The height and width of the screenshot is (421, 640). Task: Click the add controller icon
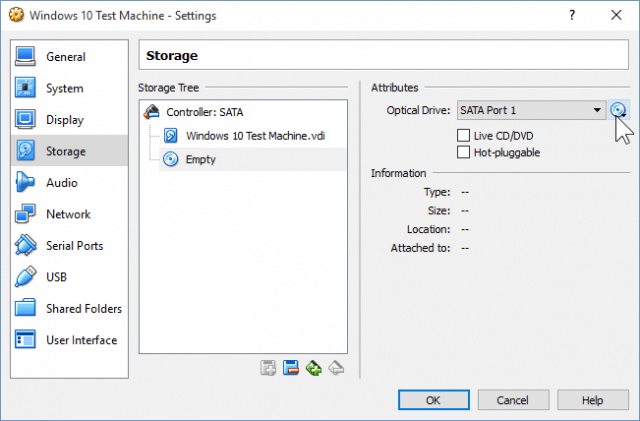point(268,368)
